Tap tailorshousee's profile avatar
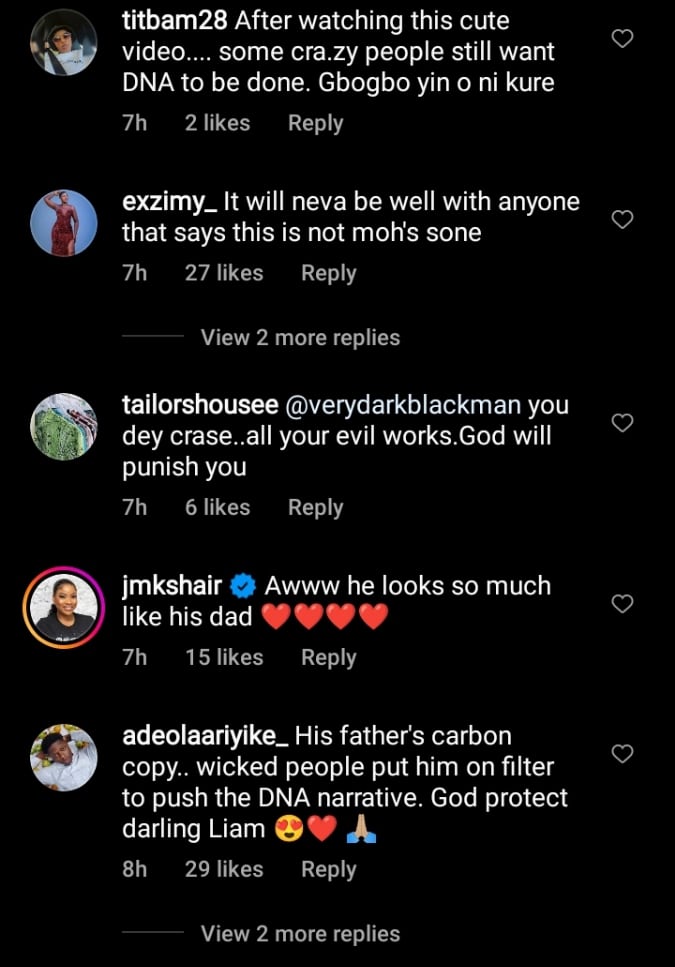 click(64, 427)
